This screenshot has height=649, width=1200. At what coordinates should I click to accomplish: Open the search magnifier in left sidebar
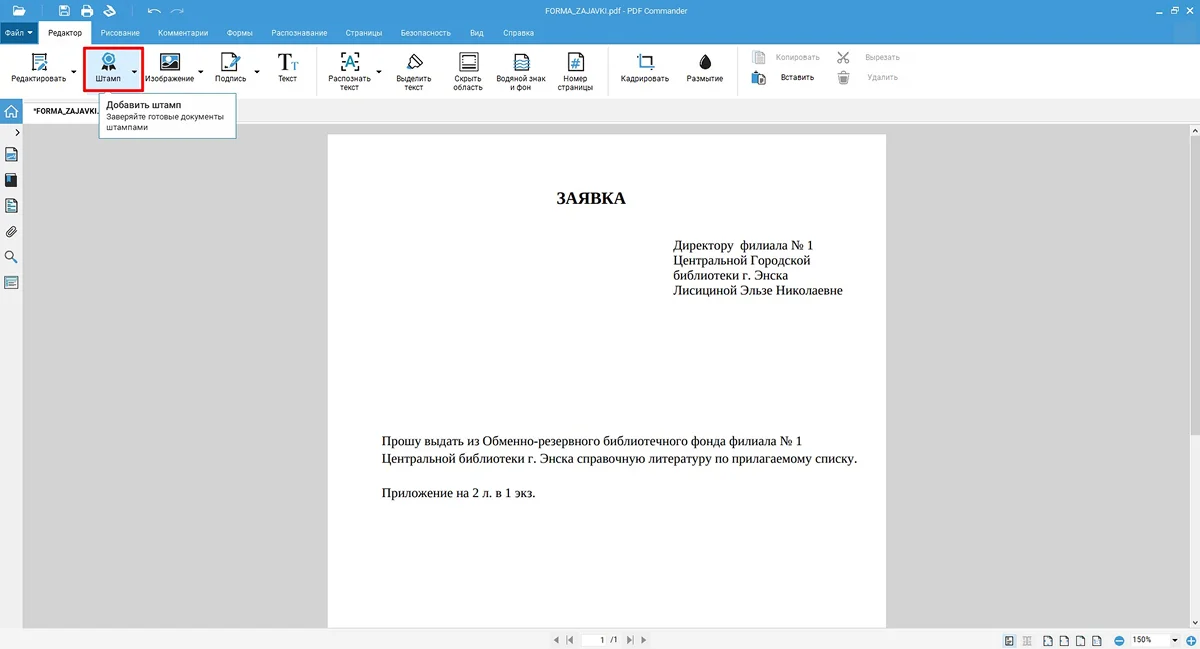pos(12,257)
